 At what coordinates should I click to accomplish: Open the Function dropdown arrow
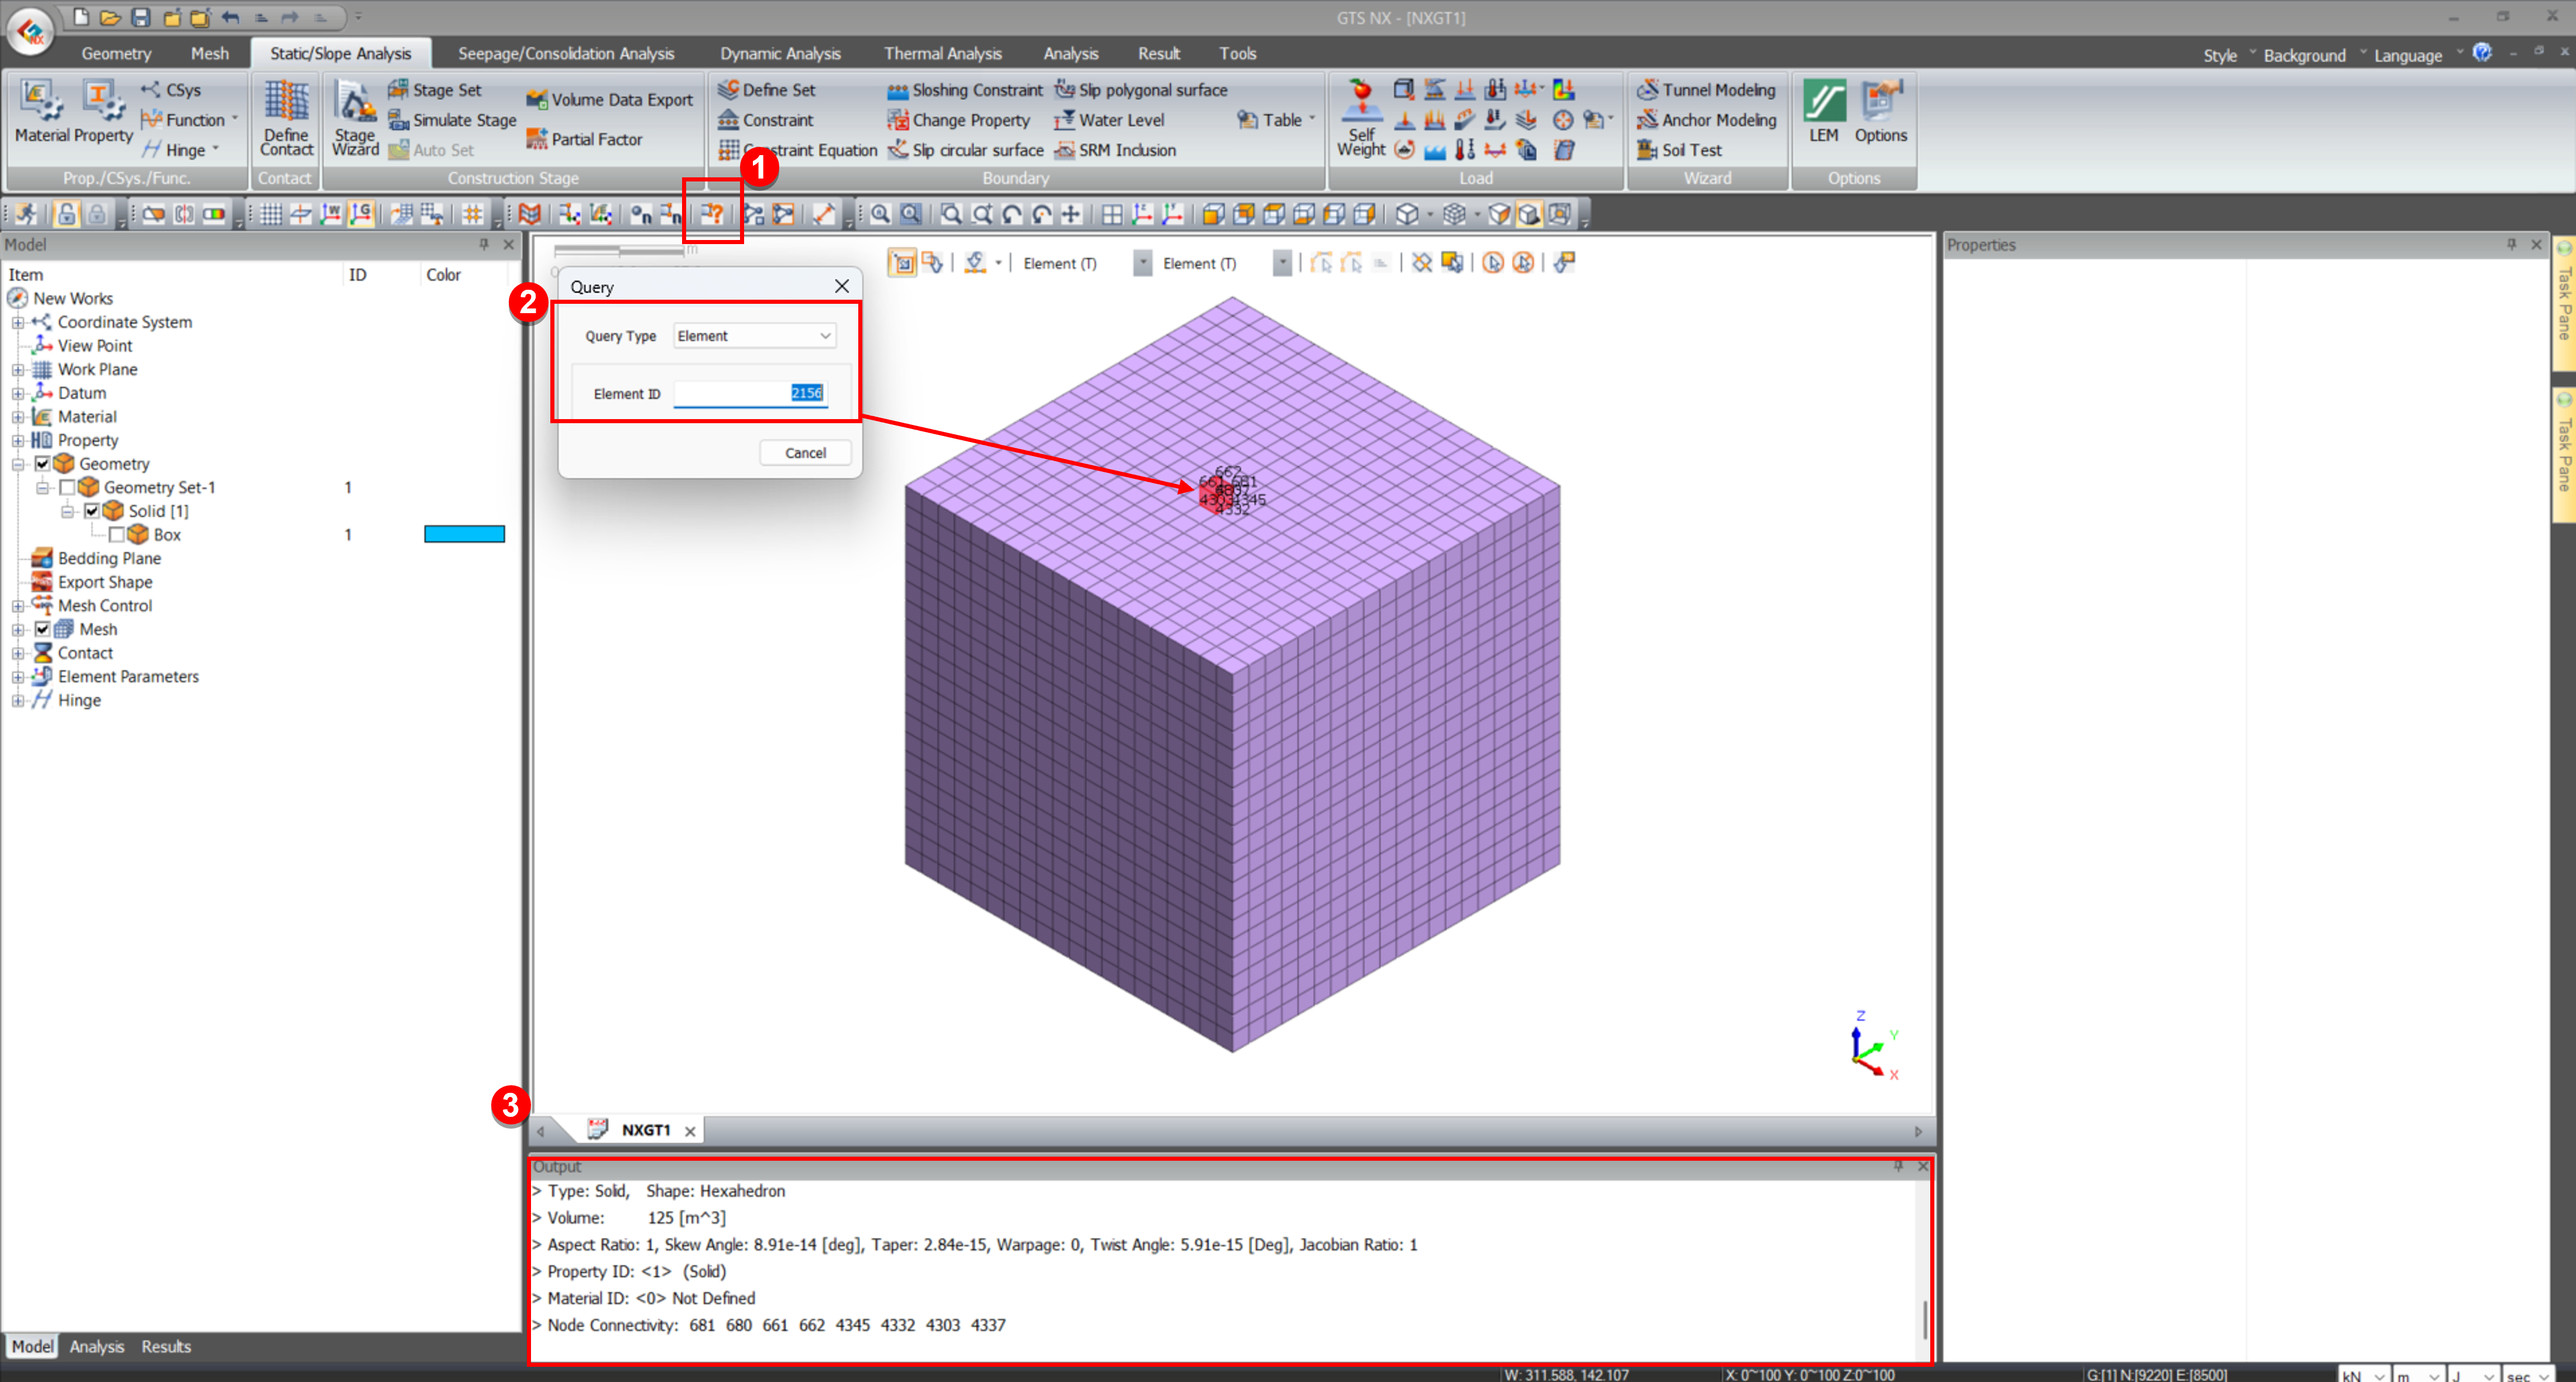pos(236,120)
